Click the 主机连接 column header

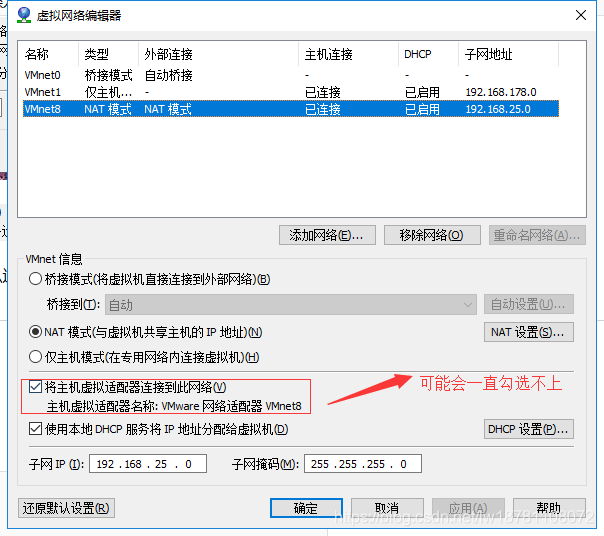(x=348, y=54)
